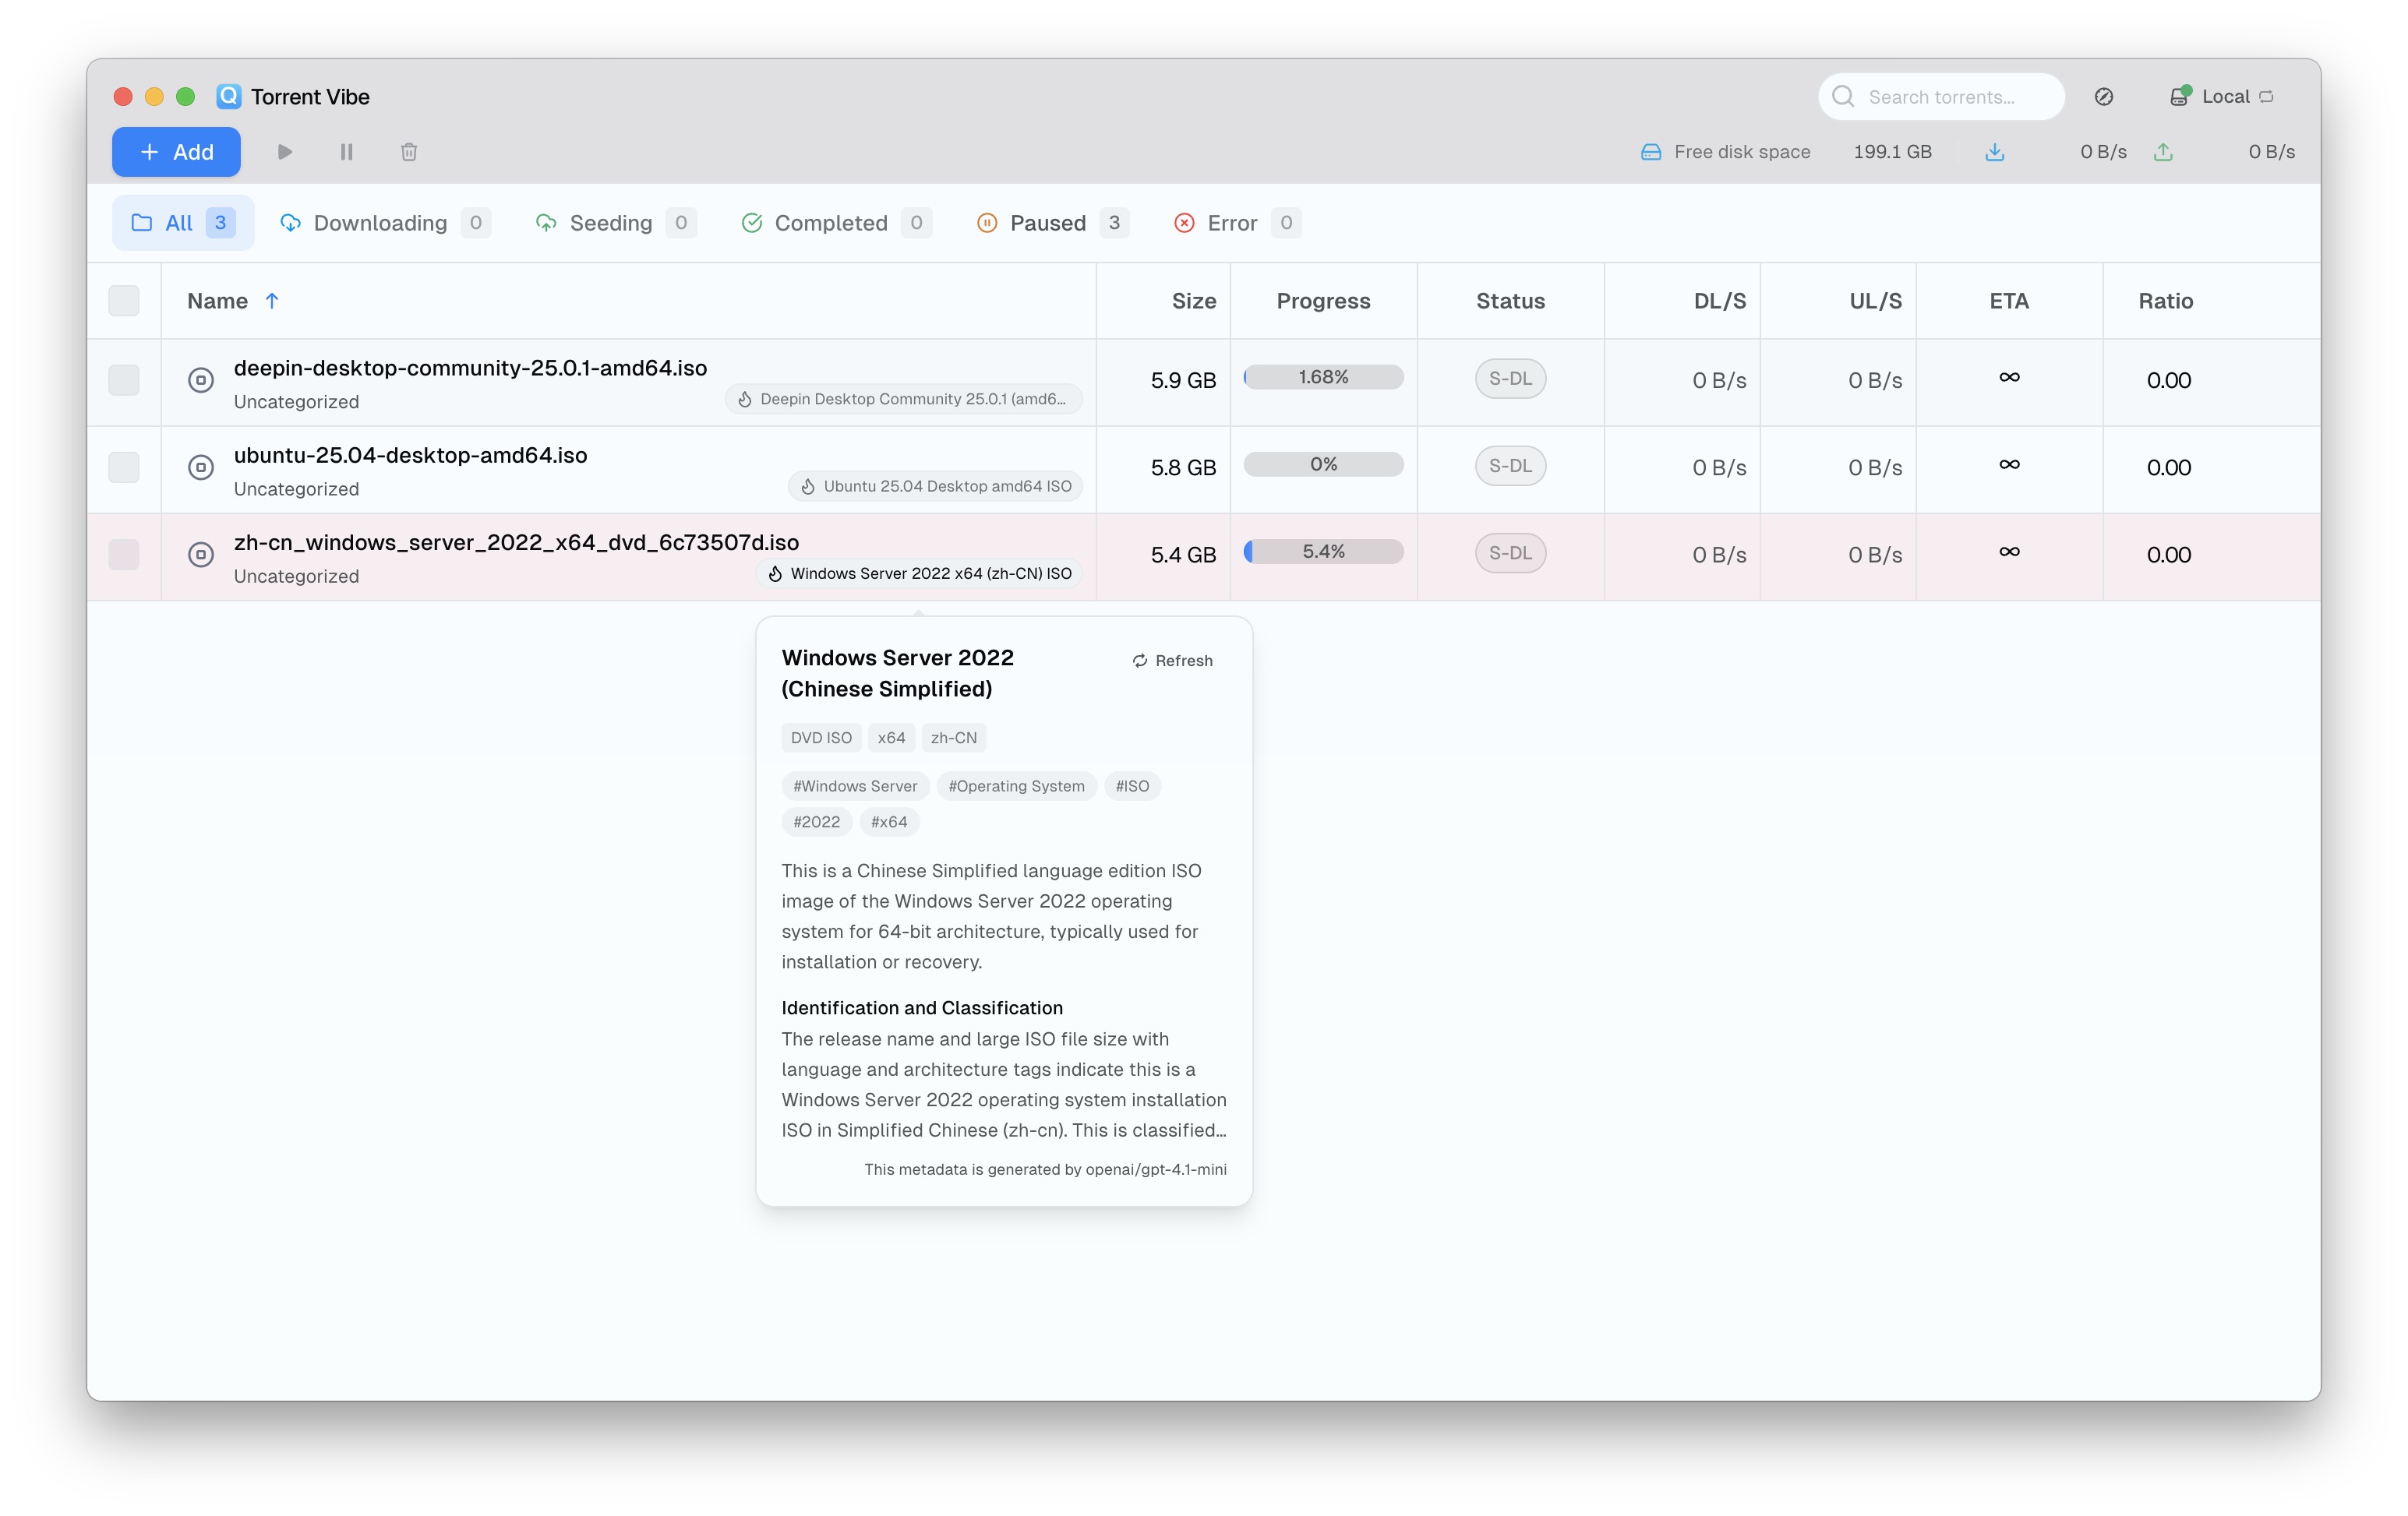Screen dimensions: 2408x1516
Task: Click the upload speed arrow icon
Action: click(2163, 152)
